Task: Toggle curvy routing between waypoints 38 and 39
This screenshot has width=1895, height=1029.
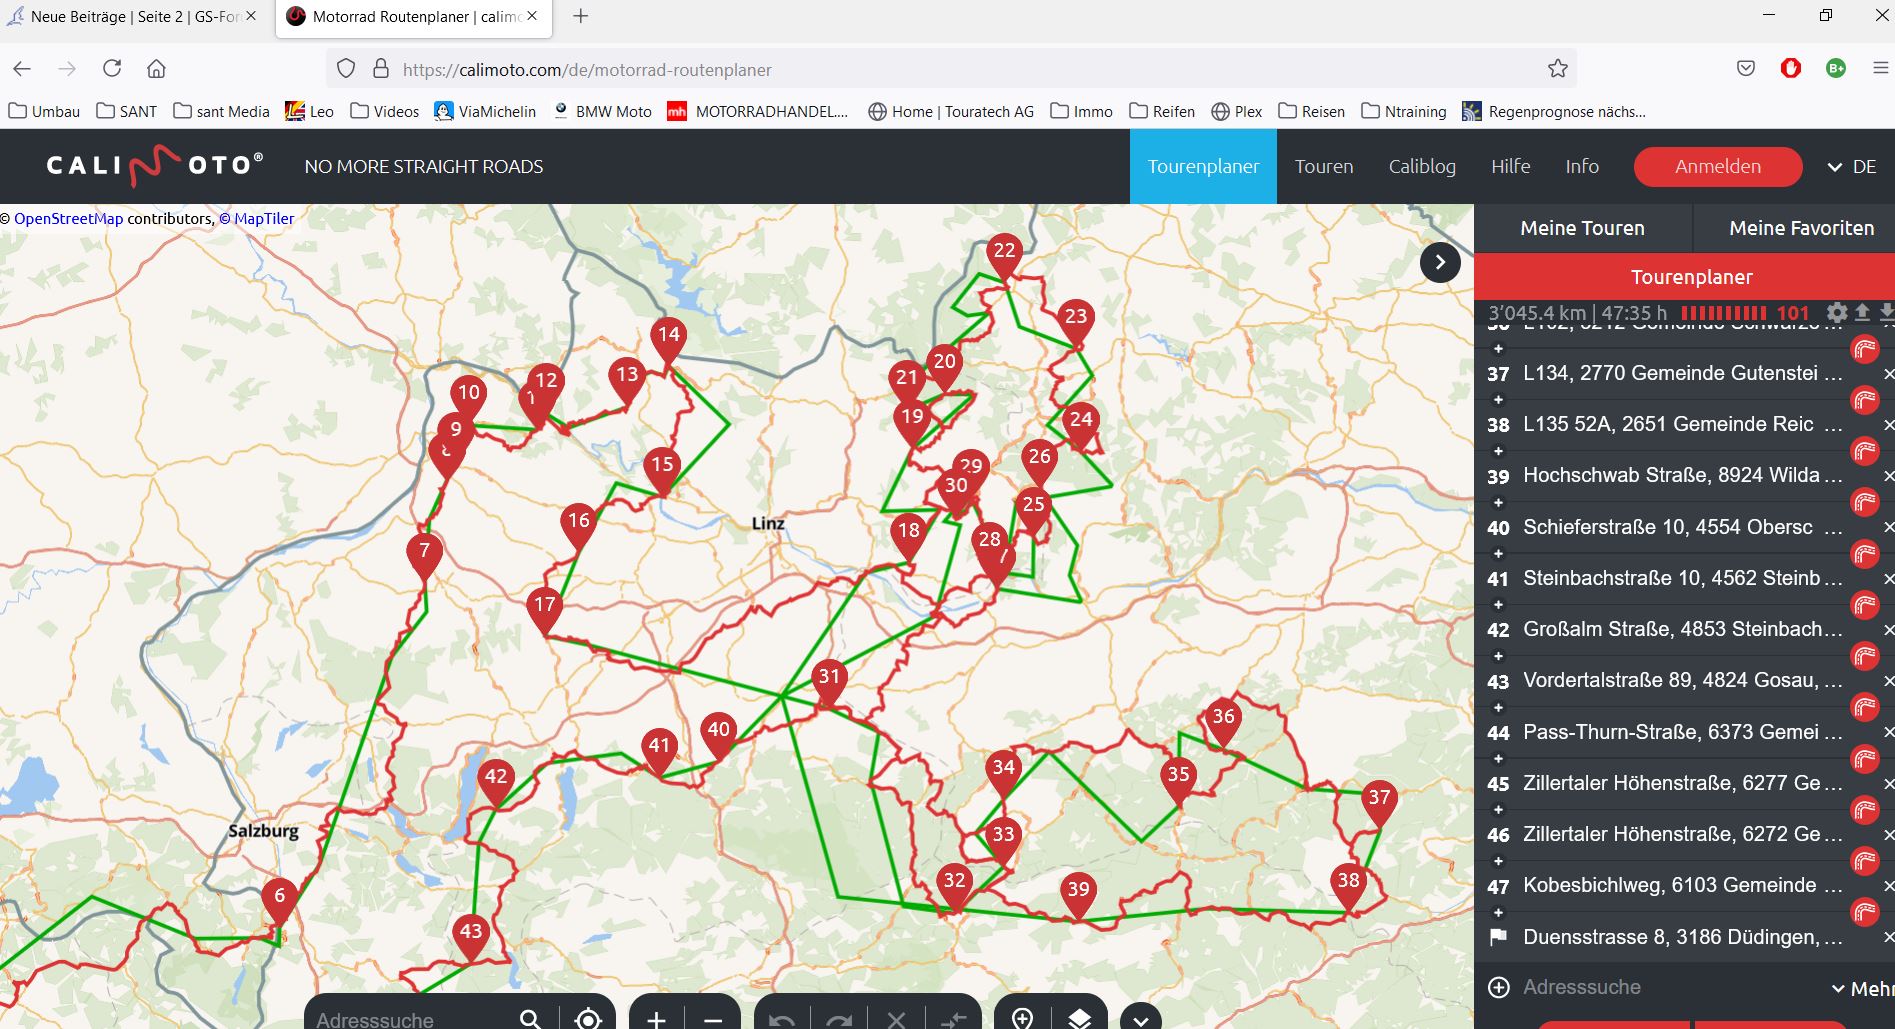Action: (1865, 451)
